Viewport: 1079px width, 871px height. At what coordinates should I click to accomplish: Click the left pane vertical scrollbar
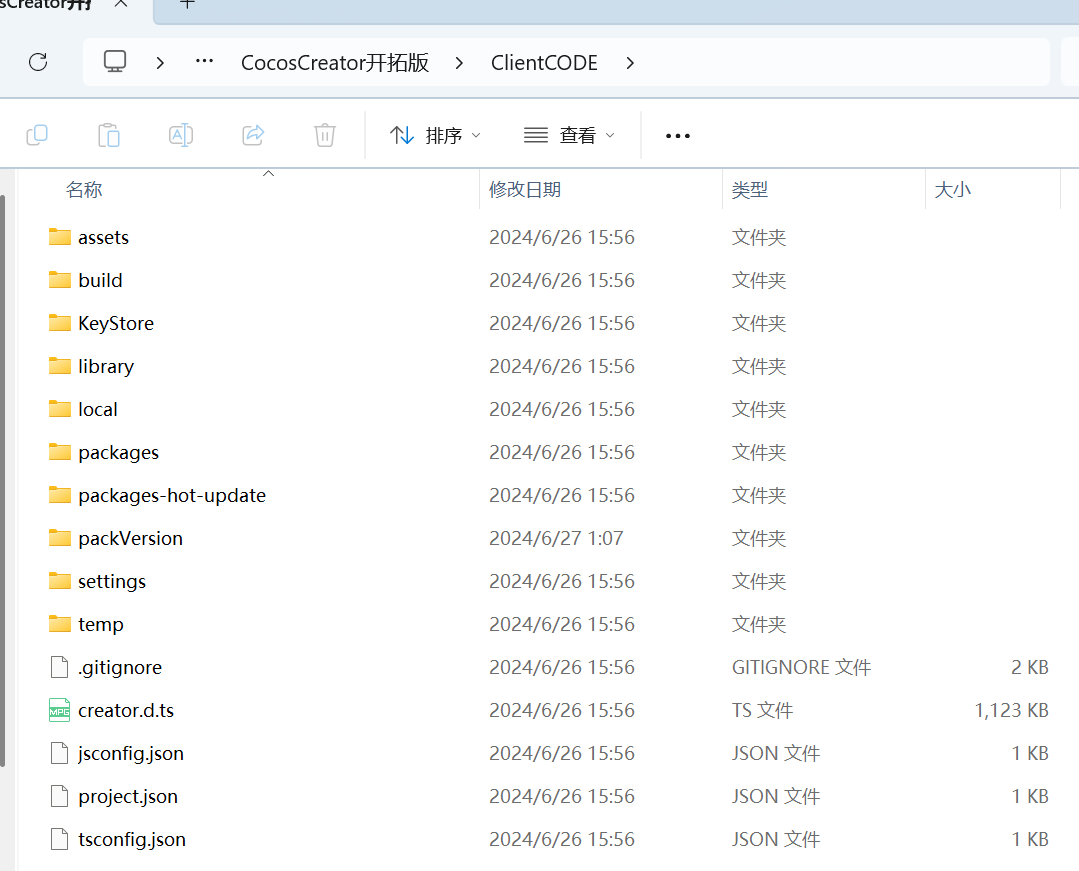pyautogui.click(x=3, y=480)
